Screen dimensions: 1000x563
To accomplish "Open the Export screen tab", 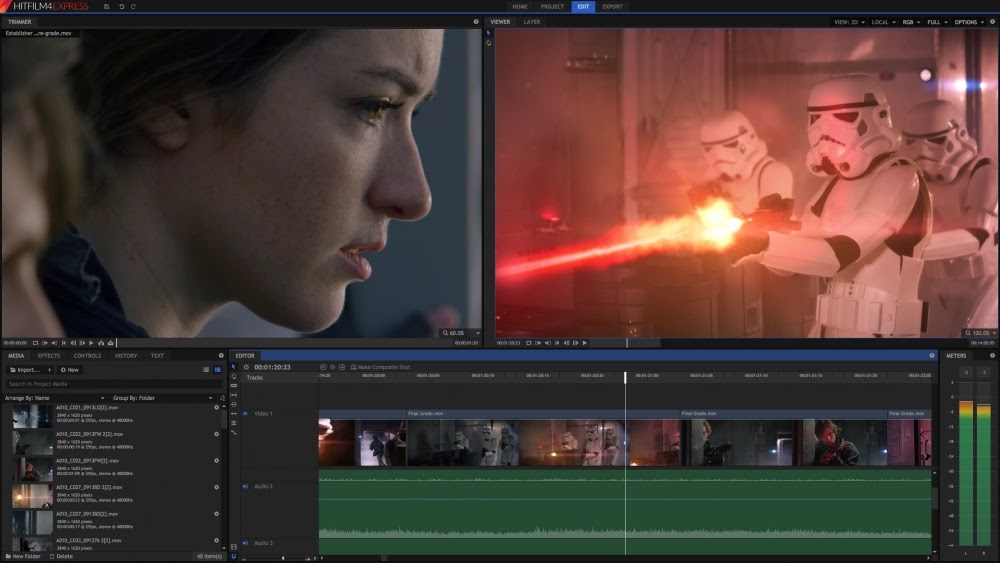I will [x=612, y=7].
